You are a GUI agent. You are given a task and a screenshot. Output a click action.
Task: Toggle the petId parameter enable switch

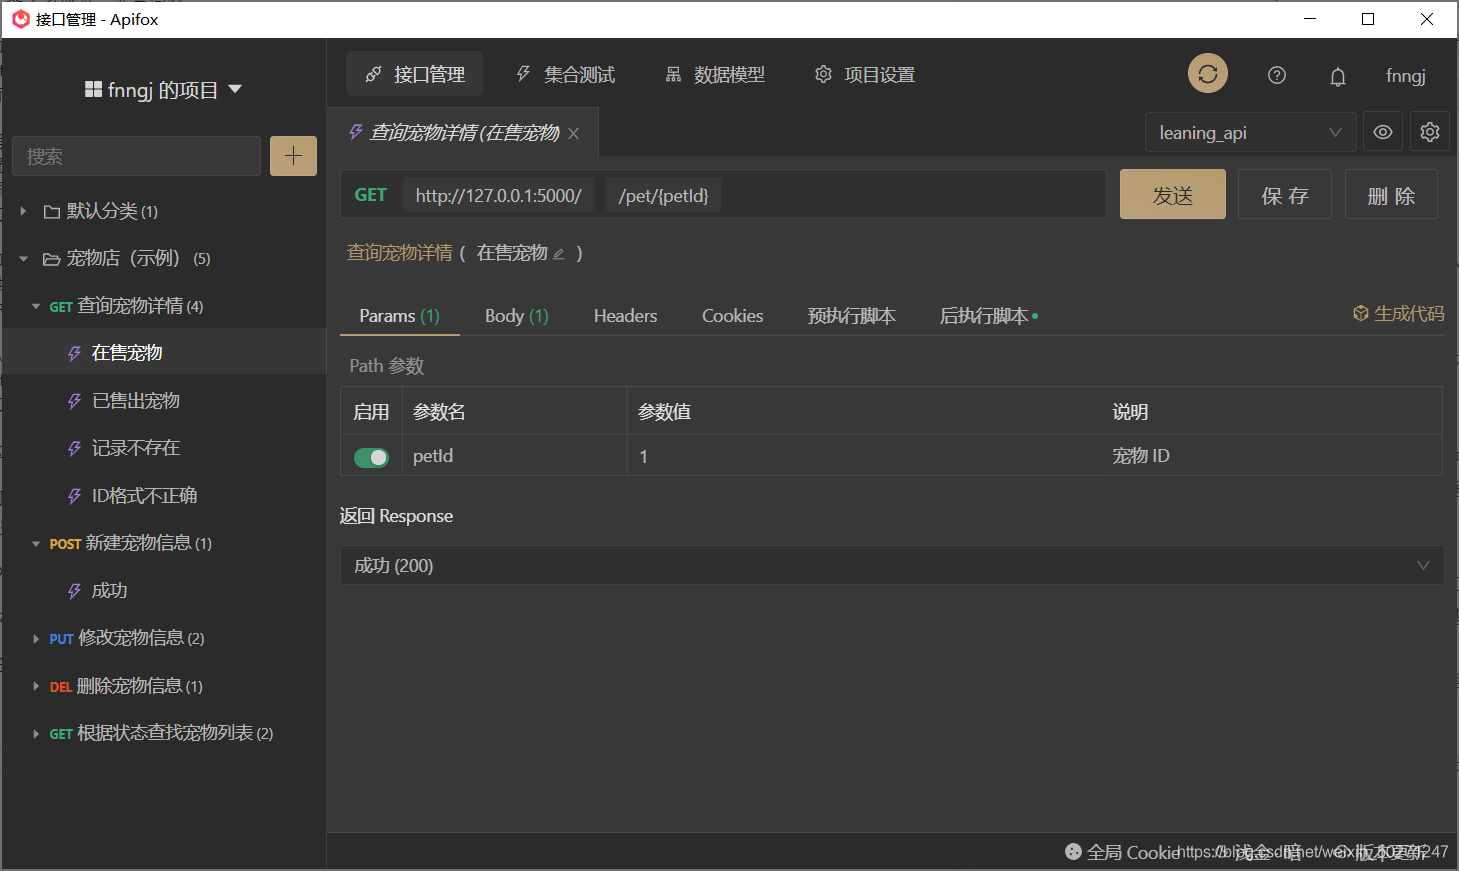point(371,457)
